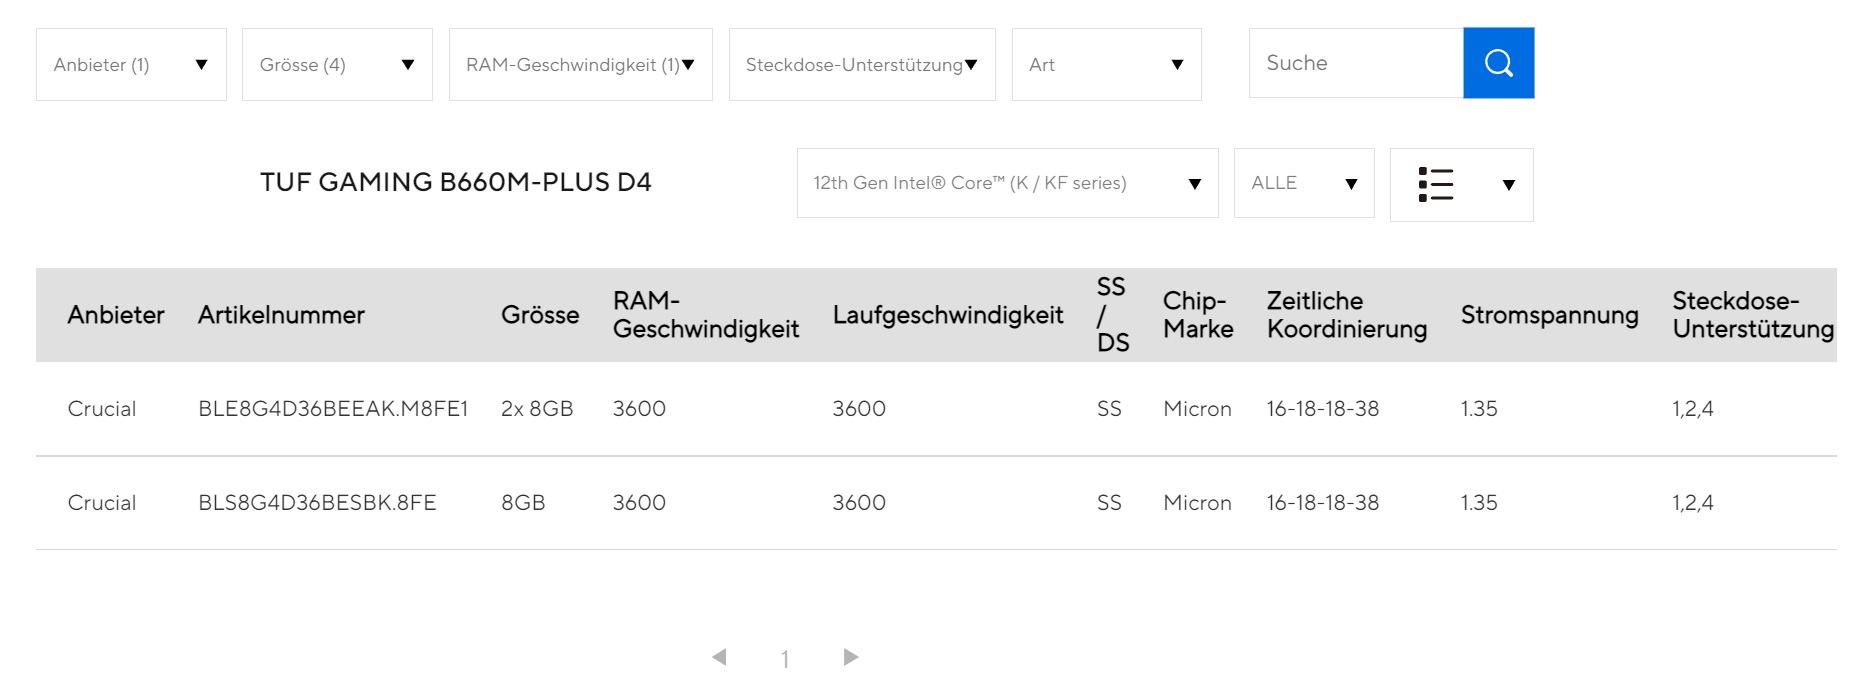Click Micron in the BLS8G4D36BESBK row
The height and width of the screenshot is (693, 1865).
1197,503
